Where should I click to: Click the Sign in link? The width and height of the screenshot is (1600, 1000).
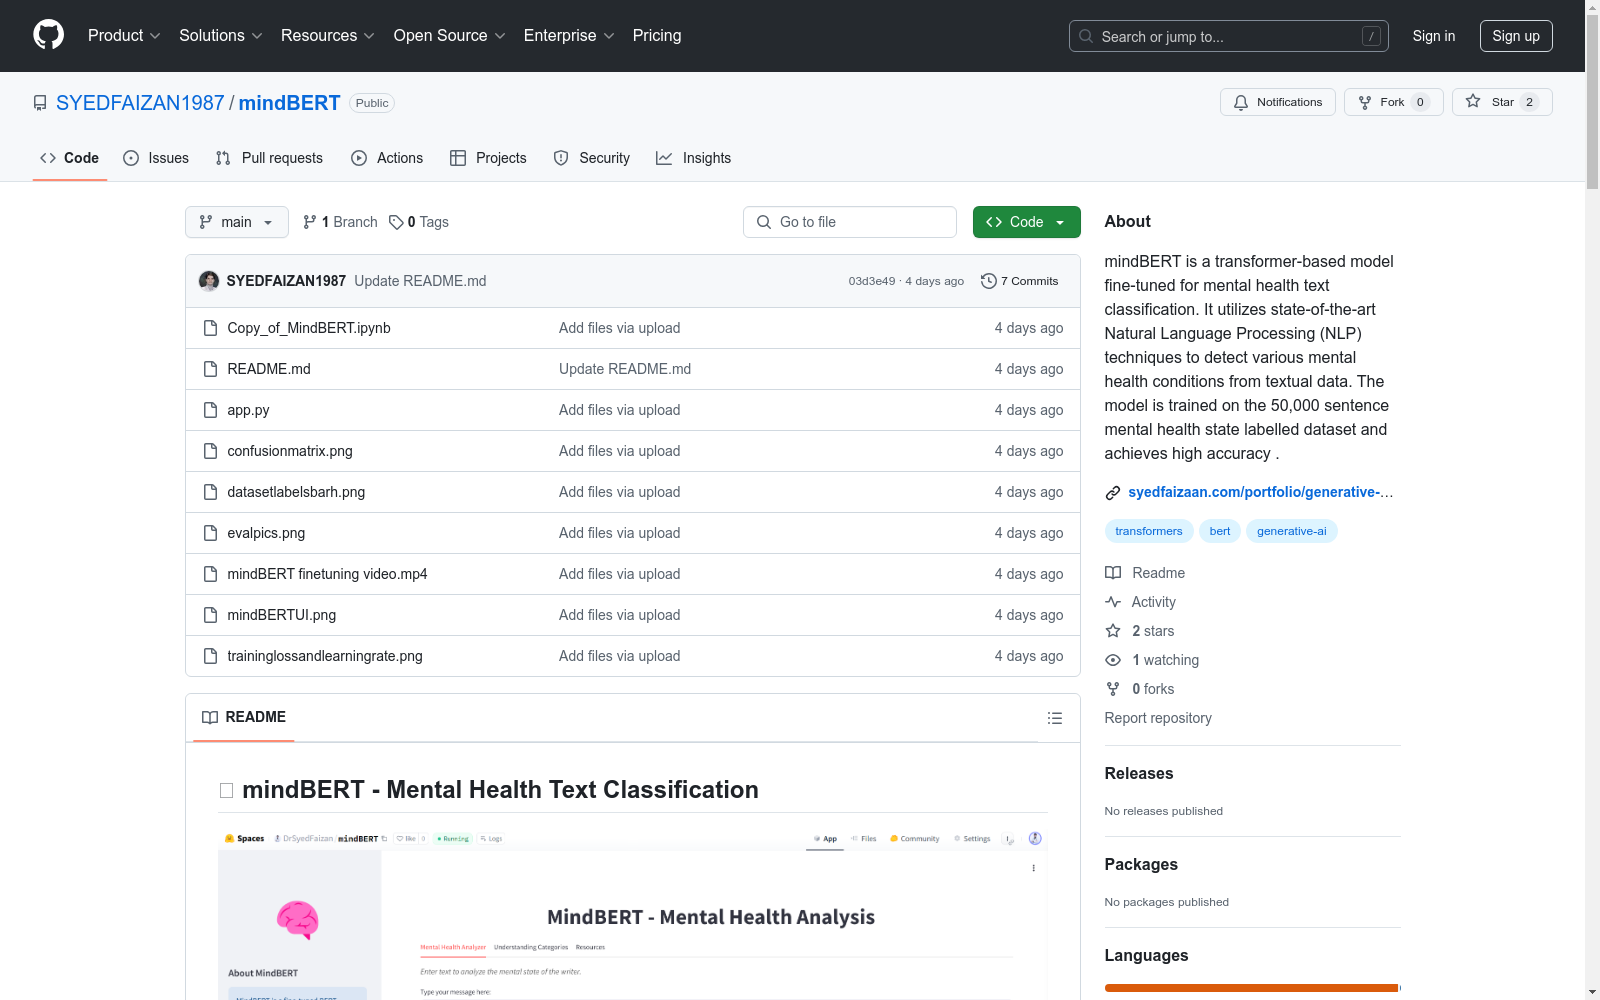(x=1433, y=36)
